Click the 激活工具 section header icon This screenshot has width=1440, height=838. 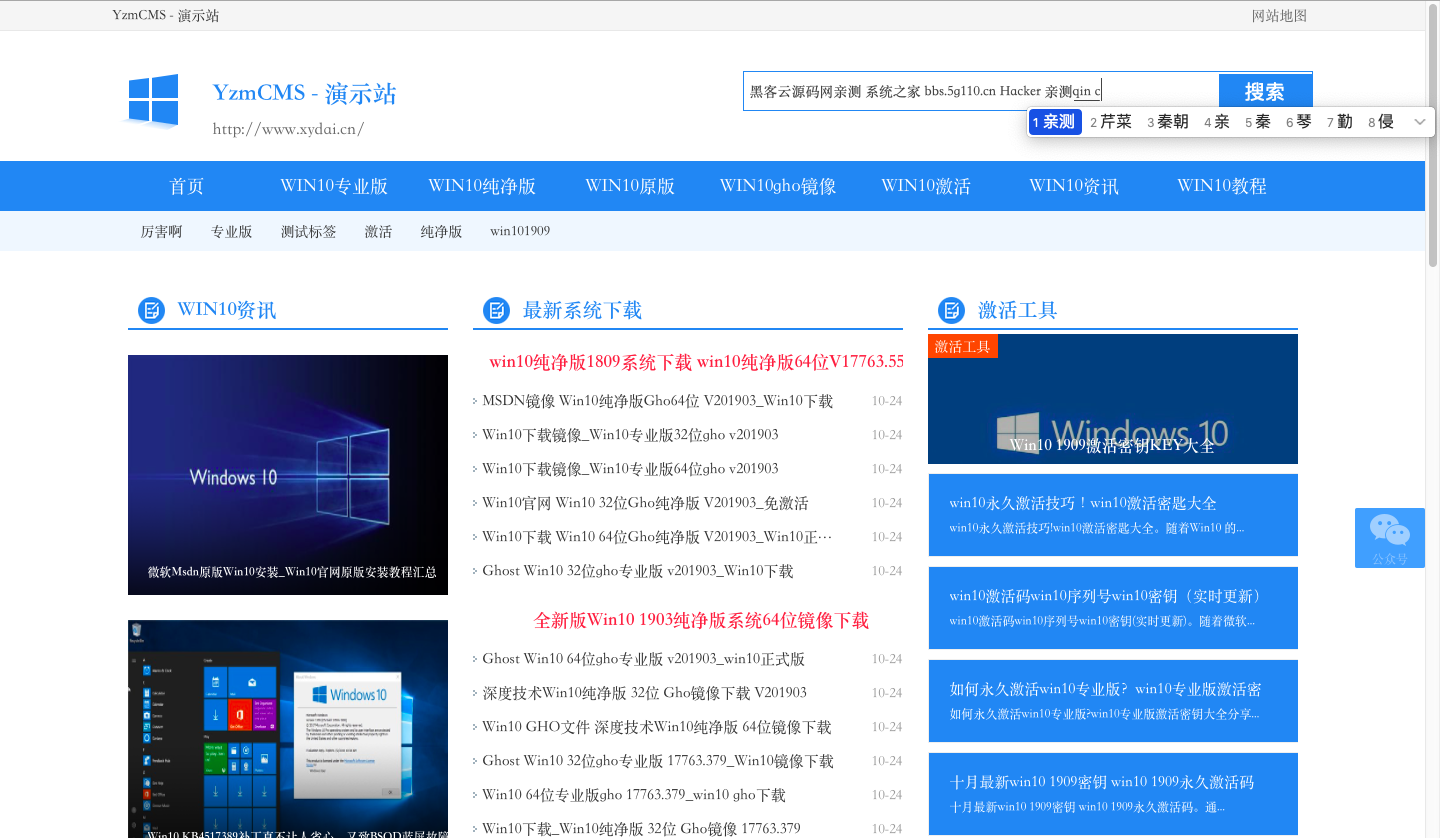click(x=951, y=310)
